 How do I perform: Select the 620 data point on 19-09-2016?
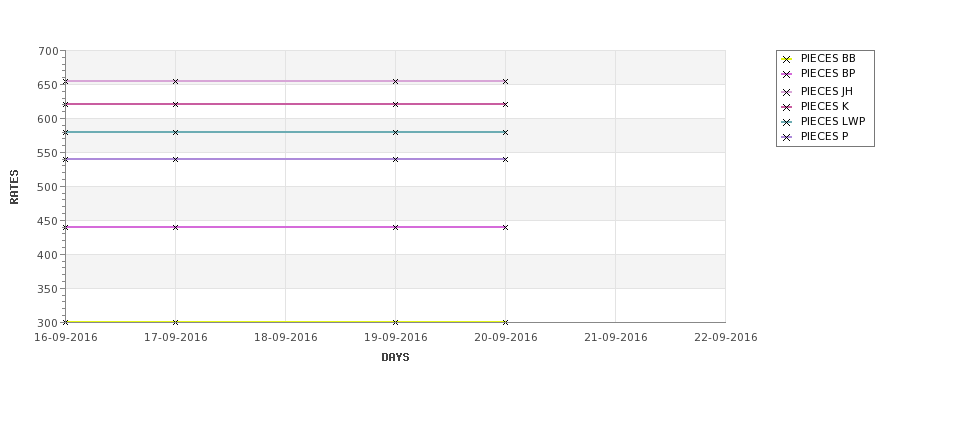(x=395, y=104)
